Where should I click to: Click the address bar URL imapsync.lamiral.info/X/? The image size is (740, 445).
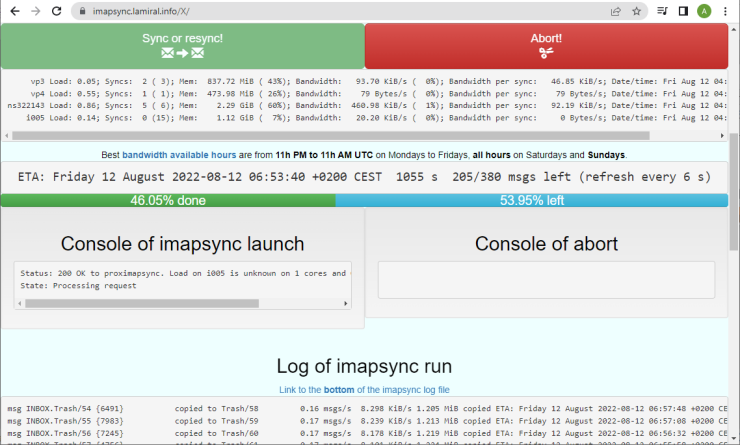[x=141, y=11]
